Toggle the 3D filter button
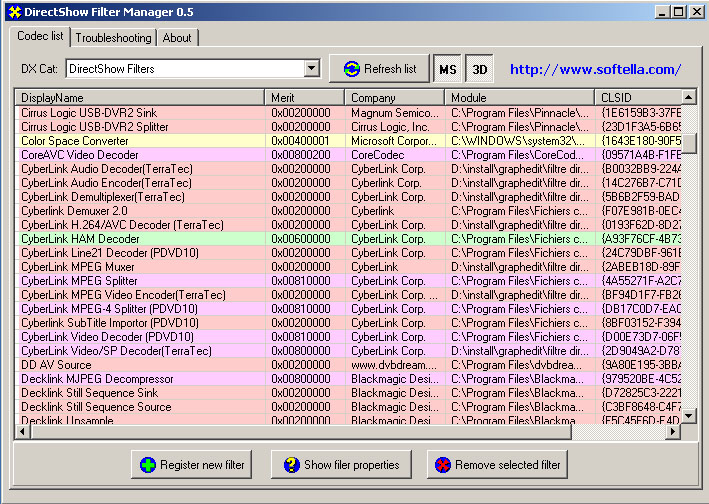The height and width of the screenshot is (504, 709). (x=479, y=69)
